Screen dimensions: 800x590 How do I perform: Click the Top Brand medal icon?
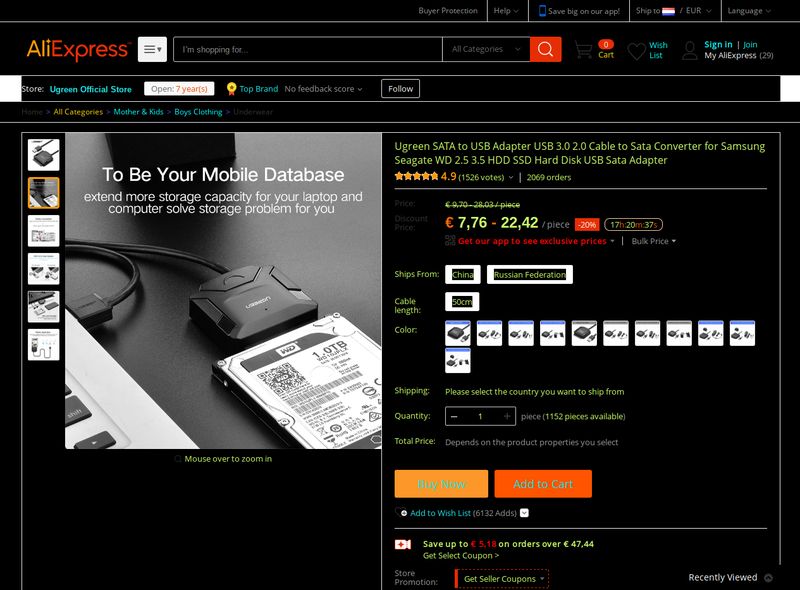click(x=232, y=89)
